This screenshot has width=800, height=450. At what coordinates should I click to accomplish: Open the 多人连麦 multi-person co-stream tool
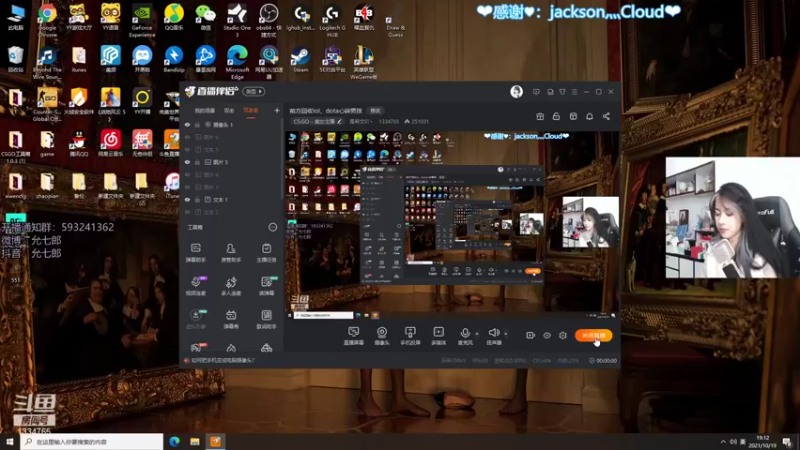click(x=231, y=286)
